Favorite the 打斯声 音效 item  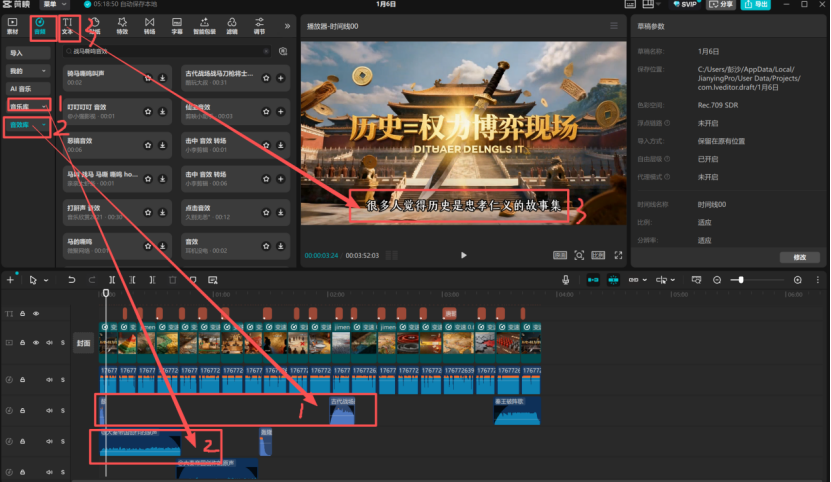click(x=148, y=213)
